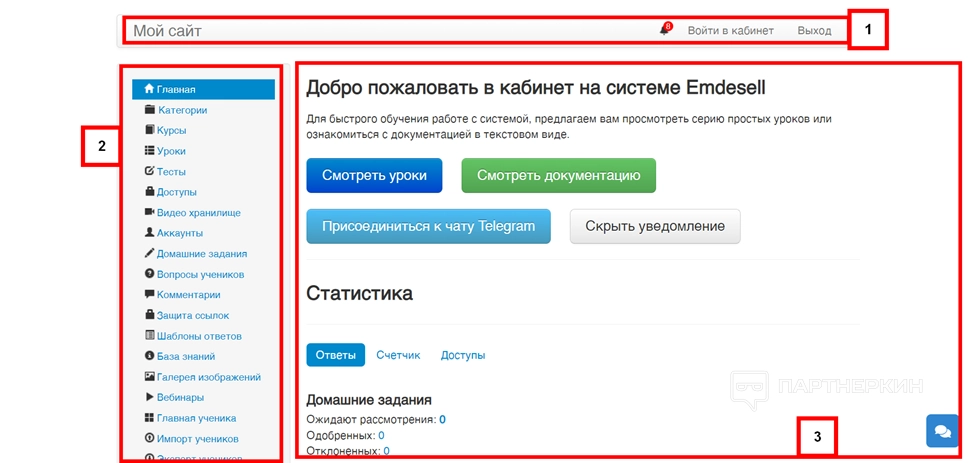Click Присоединиться к чату Telegram
The height and width of the screenshot is (463, 974).
point(429,226)
